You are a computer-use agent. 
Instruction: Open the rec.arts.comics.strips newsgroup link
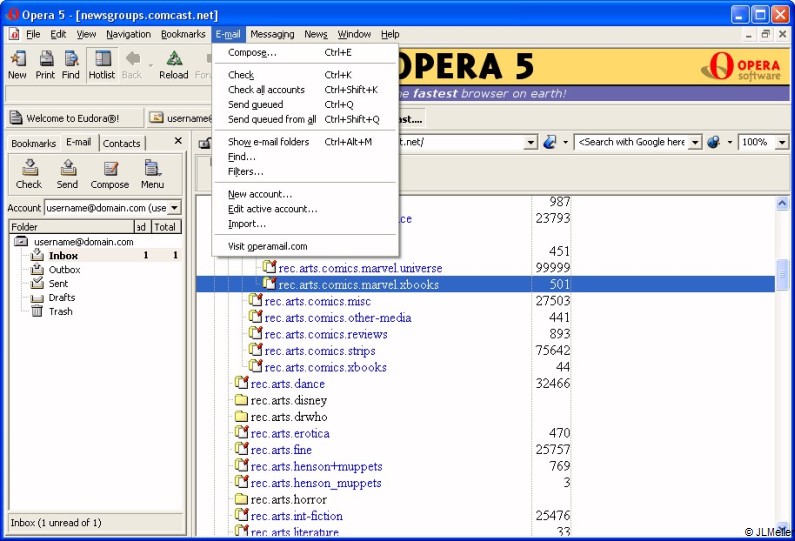pos(320,351)
